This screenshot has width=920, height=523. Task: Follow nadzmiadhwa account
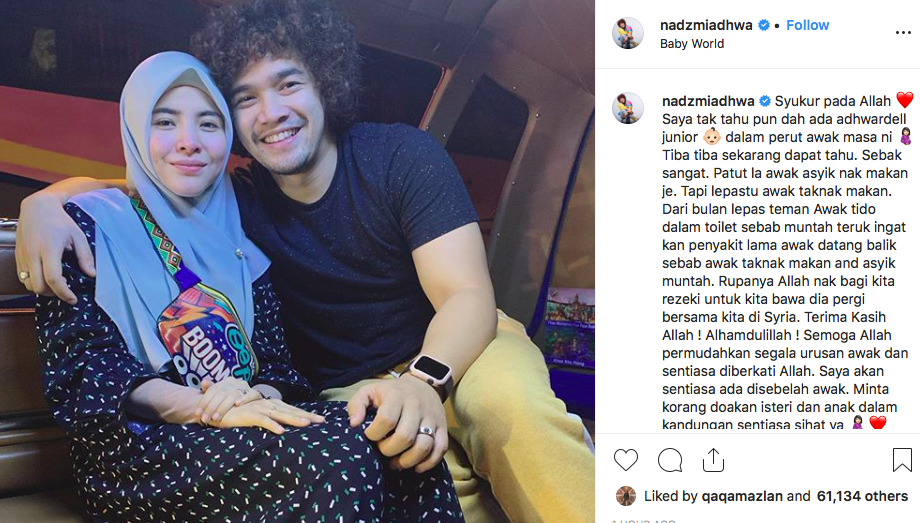[x=807, y=25]
